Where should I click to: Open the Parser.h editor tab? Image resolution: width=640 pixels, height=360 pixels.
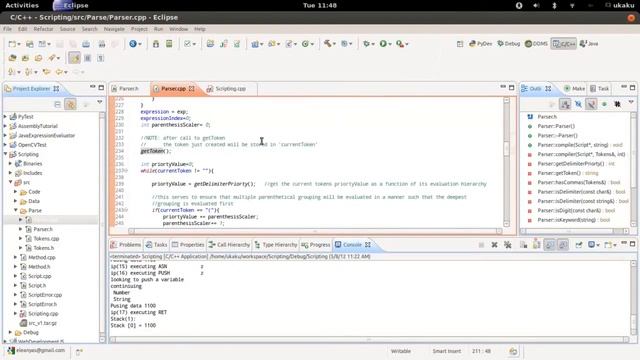coord(126,89)
